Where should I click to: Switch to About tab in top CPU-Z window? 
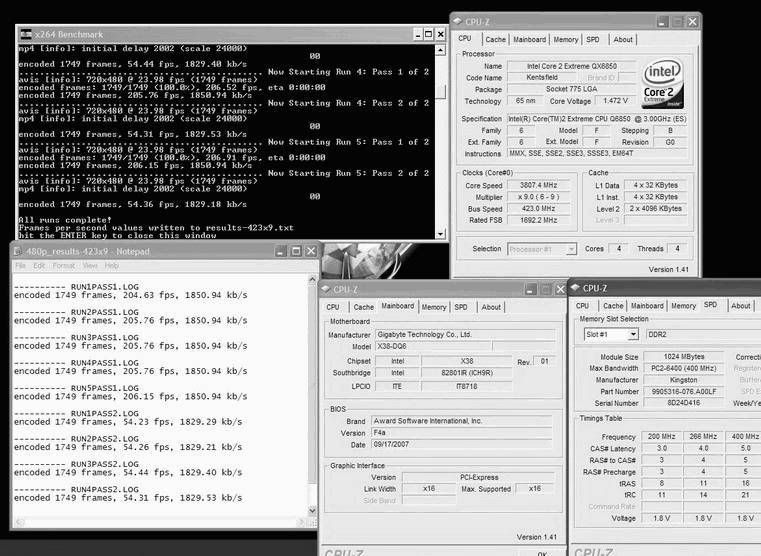pyautogui.click(x=623, y=39)
